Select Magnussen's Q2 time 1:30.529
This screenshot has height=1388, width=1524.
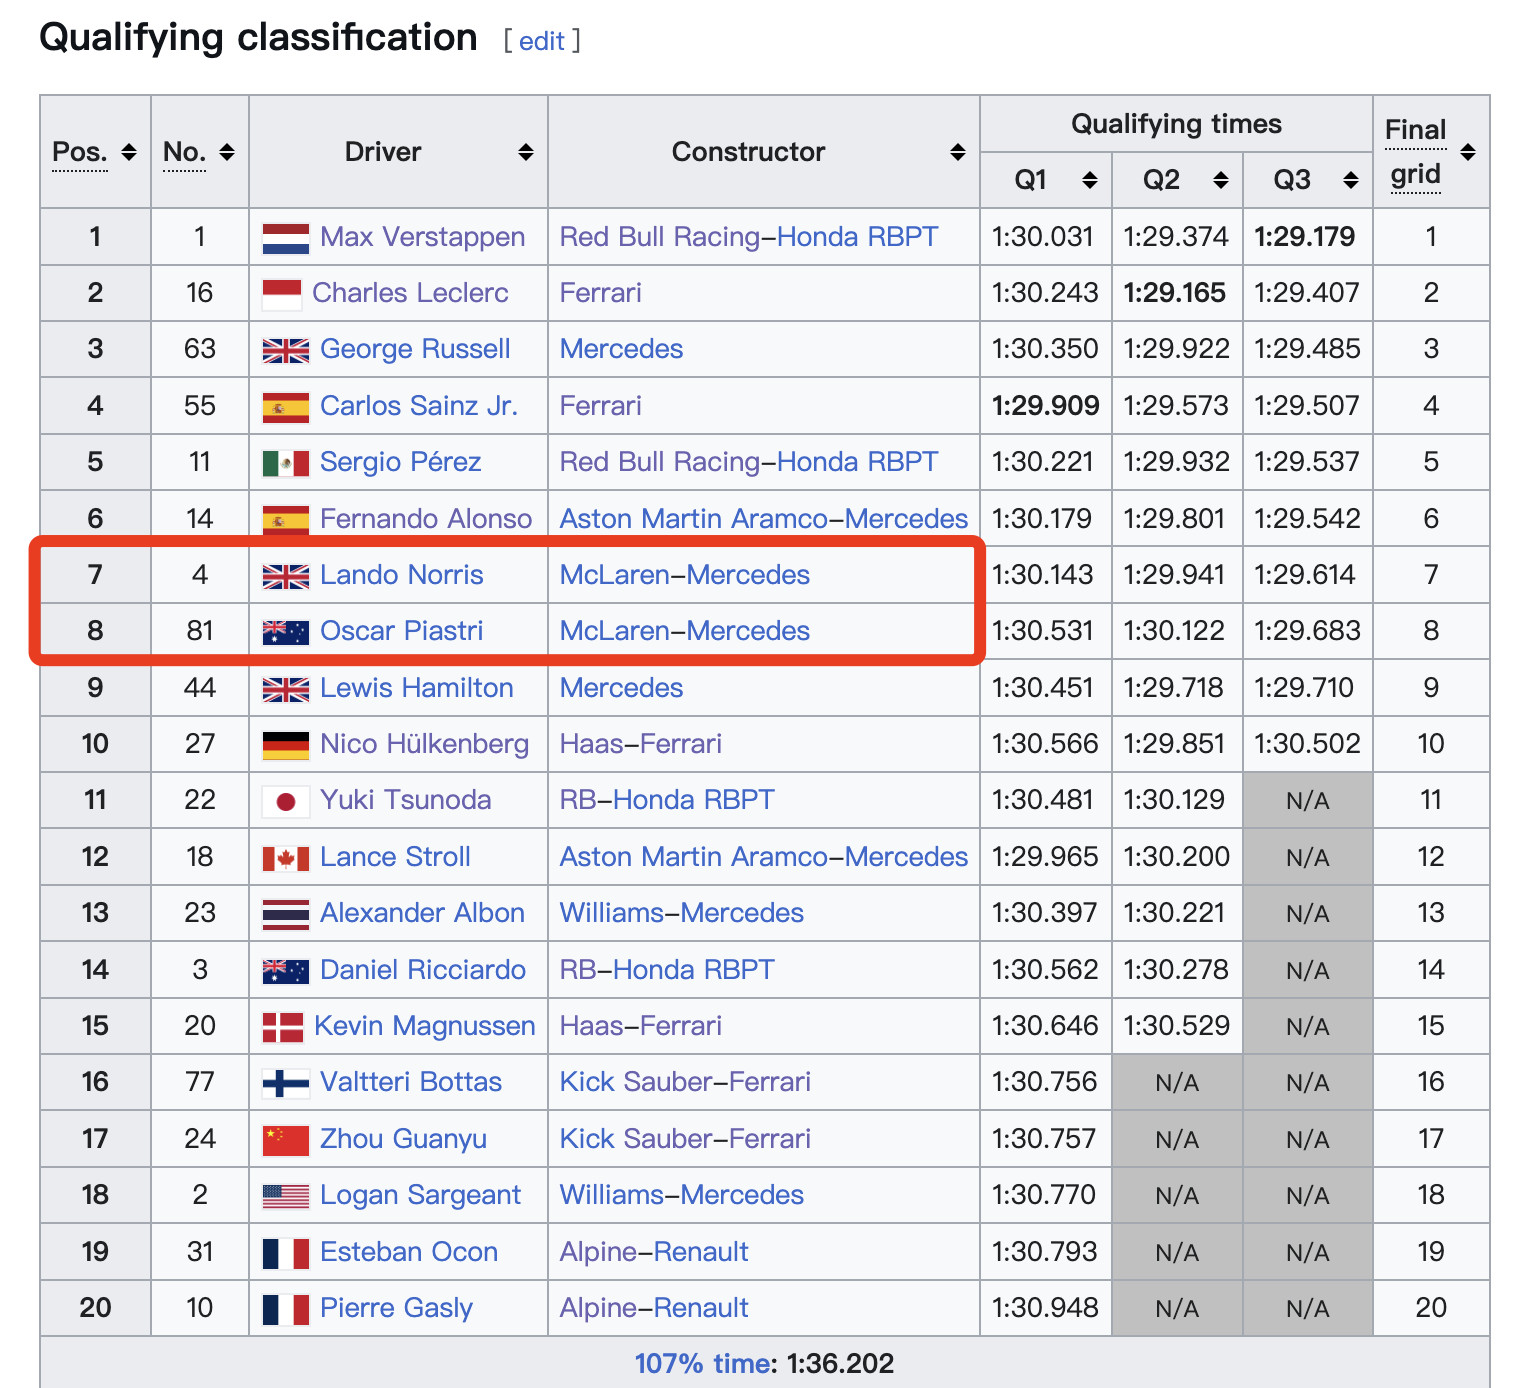click(x=1176, y=1026)
